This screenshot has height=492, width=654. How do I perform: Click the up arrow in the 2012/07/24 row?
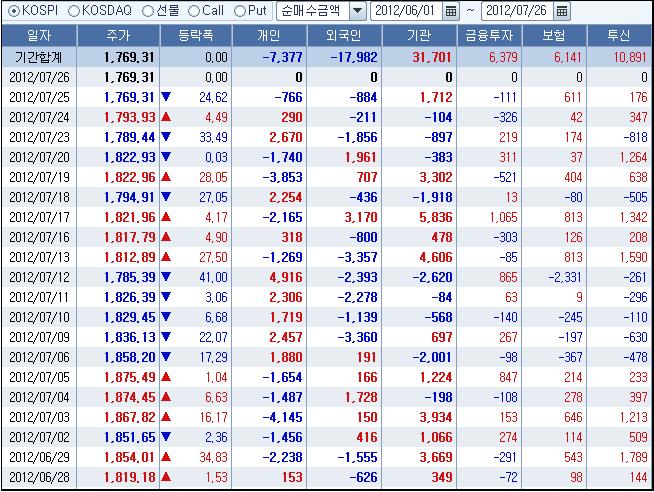(x=166, y=117)
